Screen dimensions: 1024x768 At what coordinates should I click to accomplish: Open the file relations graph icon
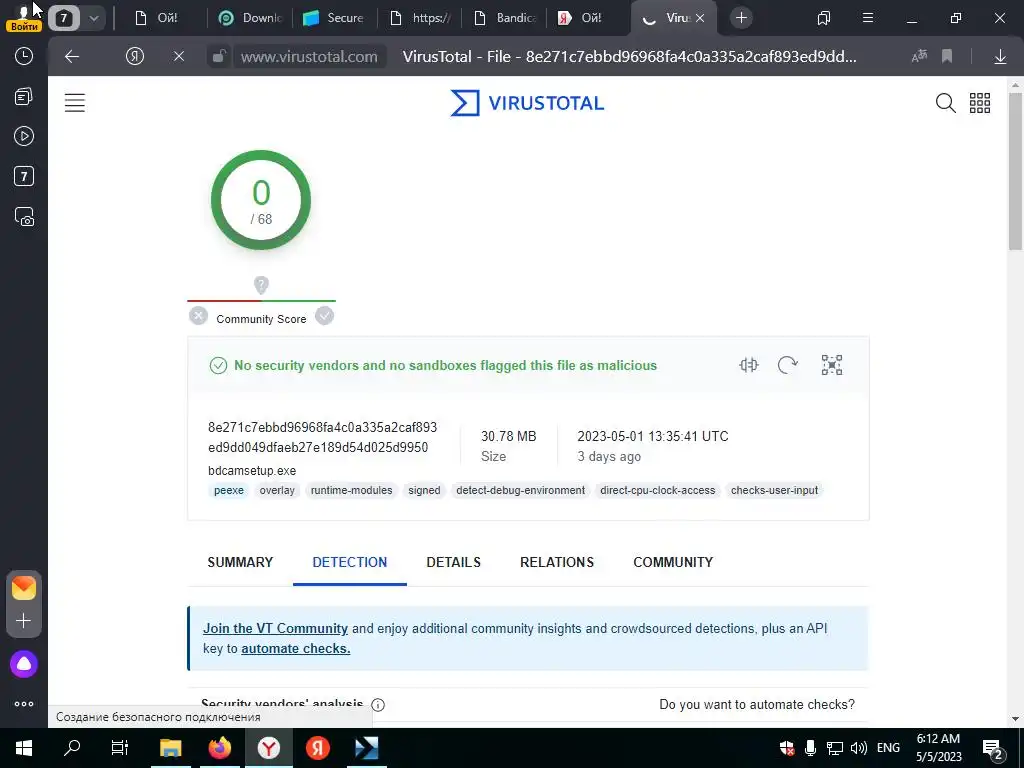coord(832,365)
